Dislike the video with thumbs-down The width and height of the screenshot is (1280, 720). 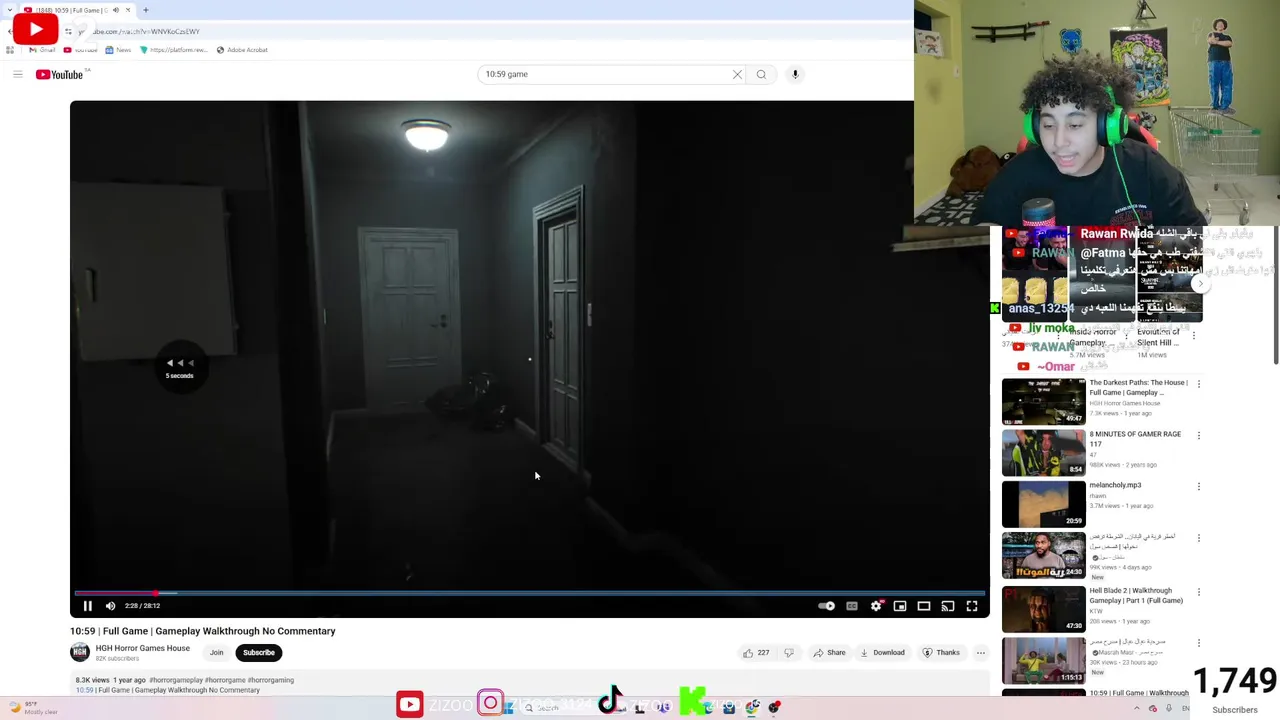point(789,653)
